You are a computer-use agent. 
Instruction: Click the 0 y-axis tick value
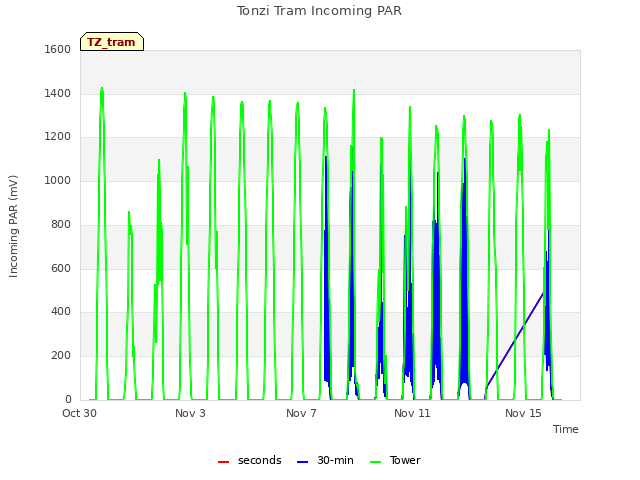point(68,399)
